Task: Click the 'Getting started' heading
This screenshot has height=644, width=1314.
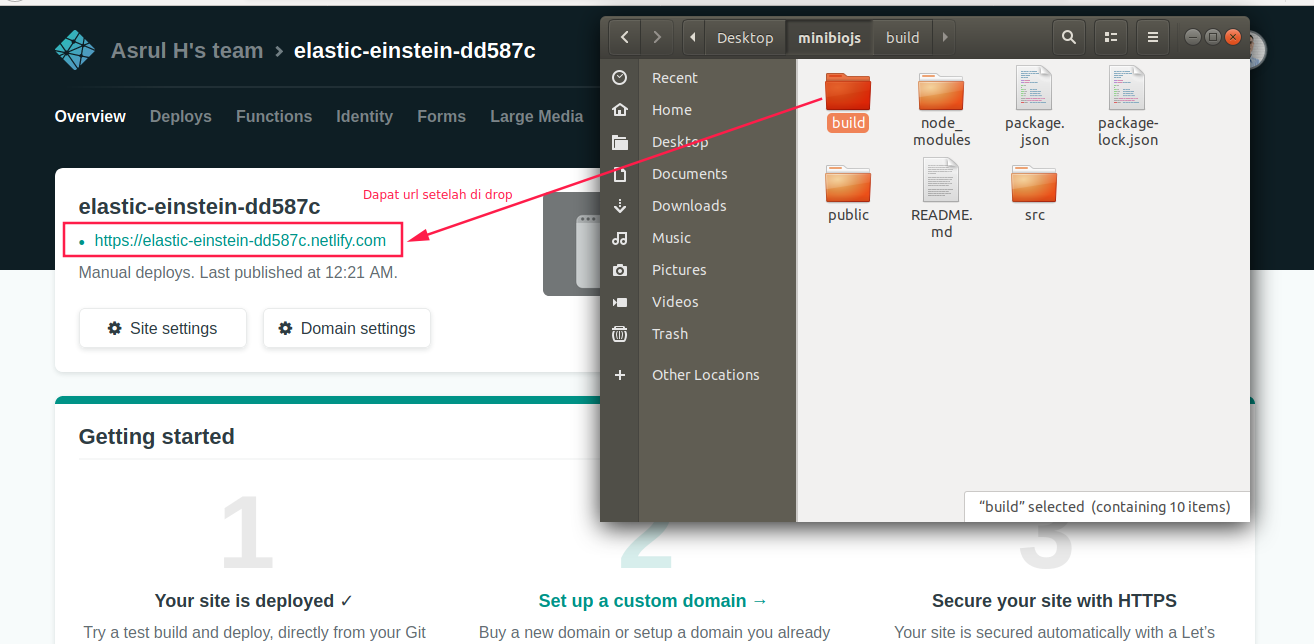Action: [x=157, y=437]
